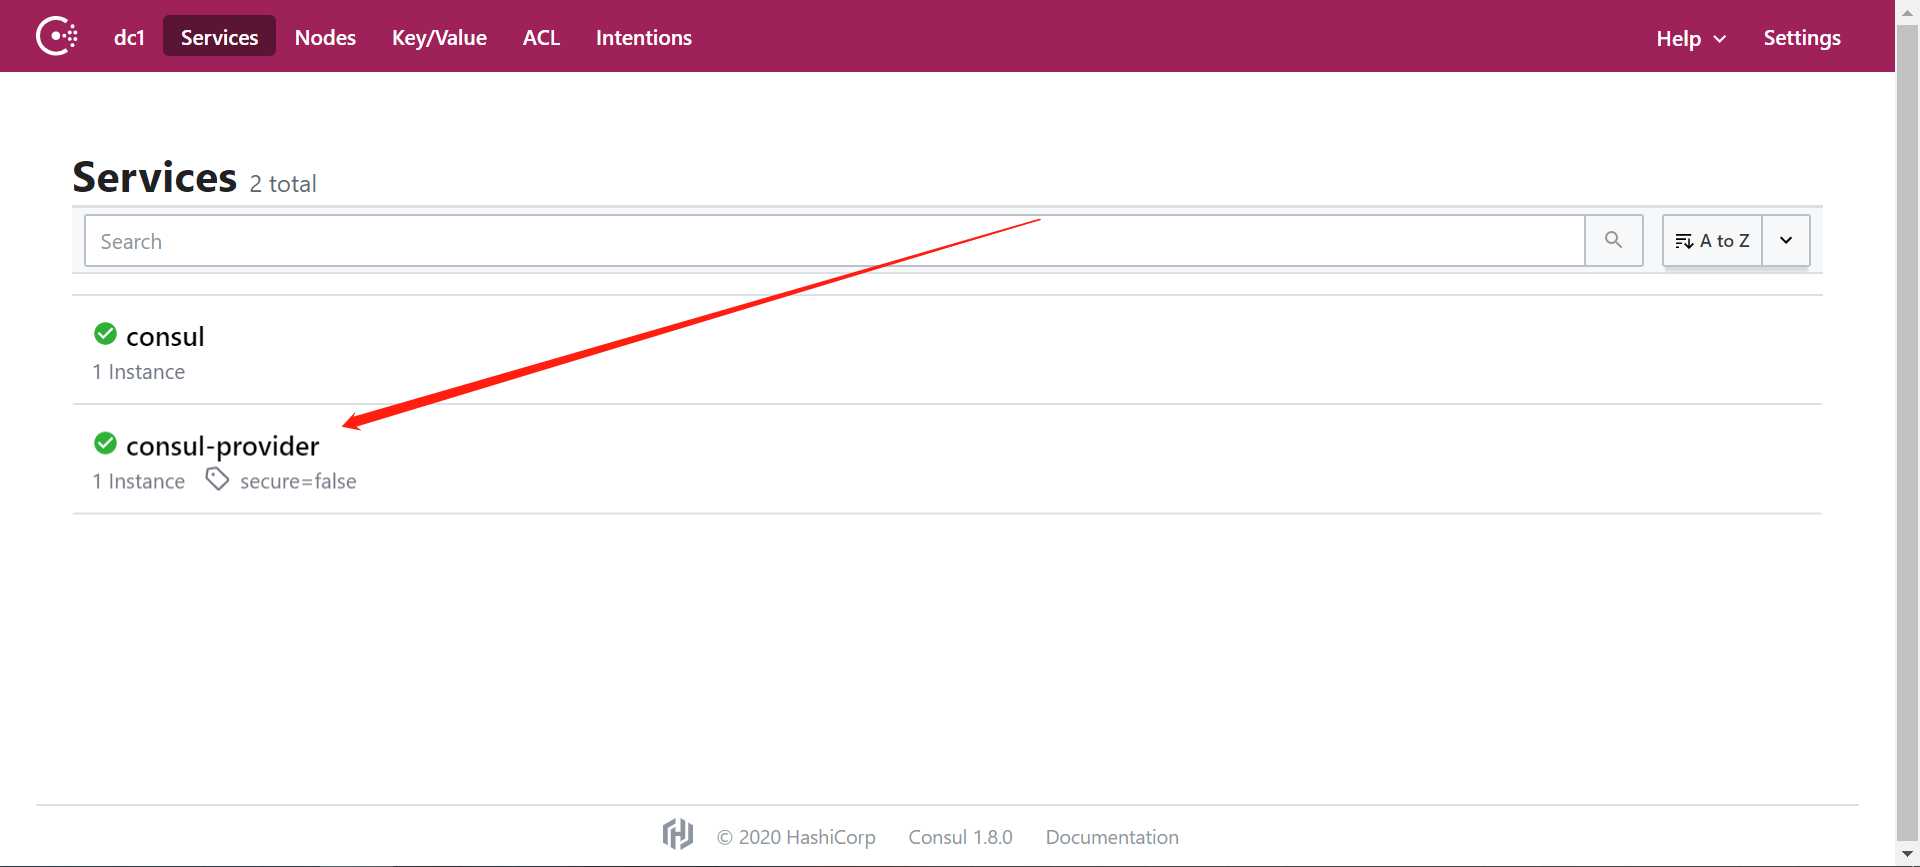The image size is (1920, 867).
Task: Click the Documentation footer link
Action: click(x=1112, y=837)
